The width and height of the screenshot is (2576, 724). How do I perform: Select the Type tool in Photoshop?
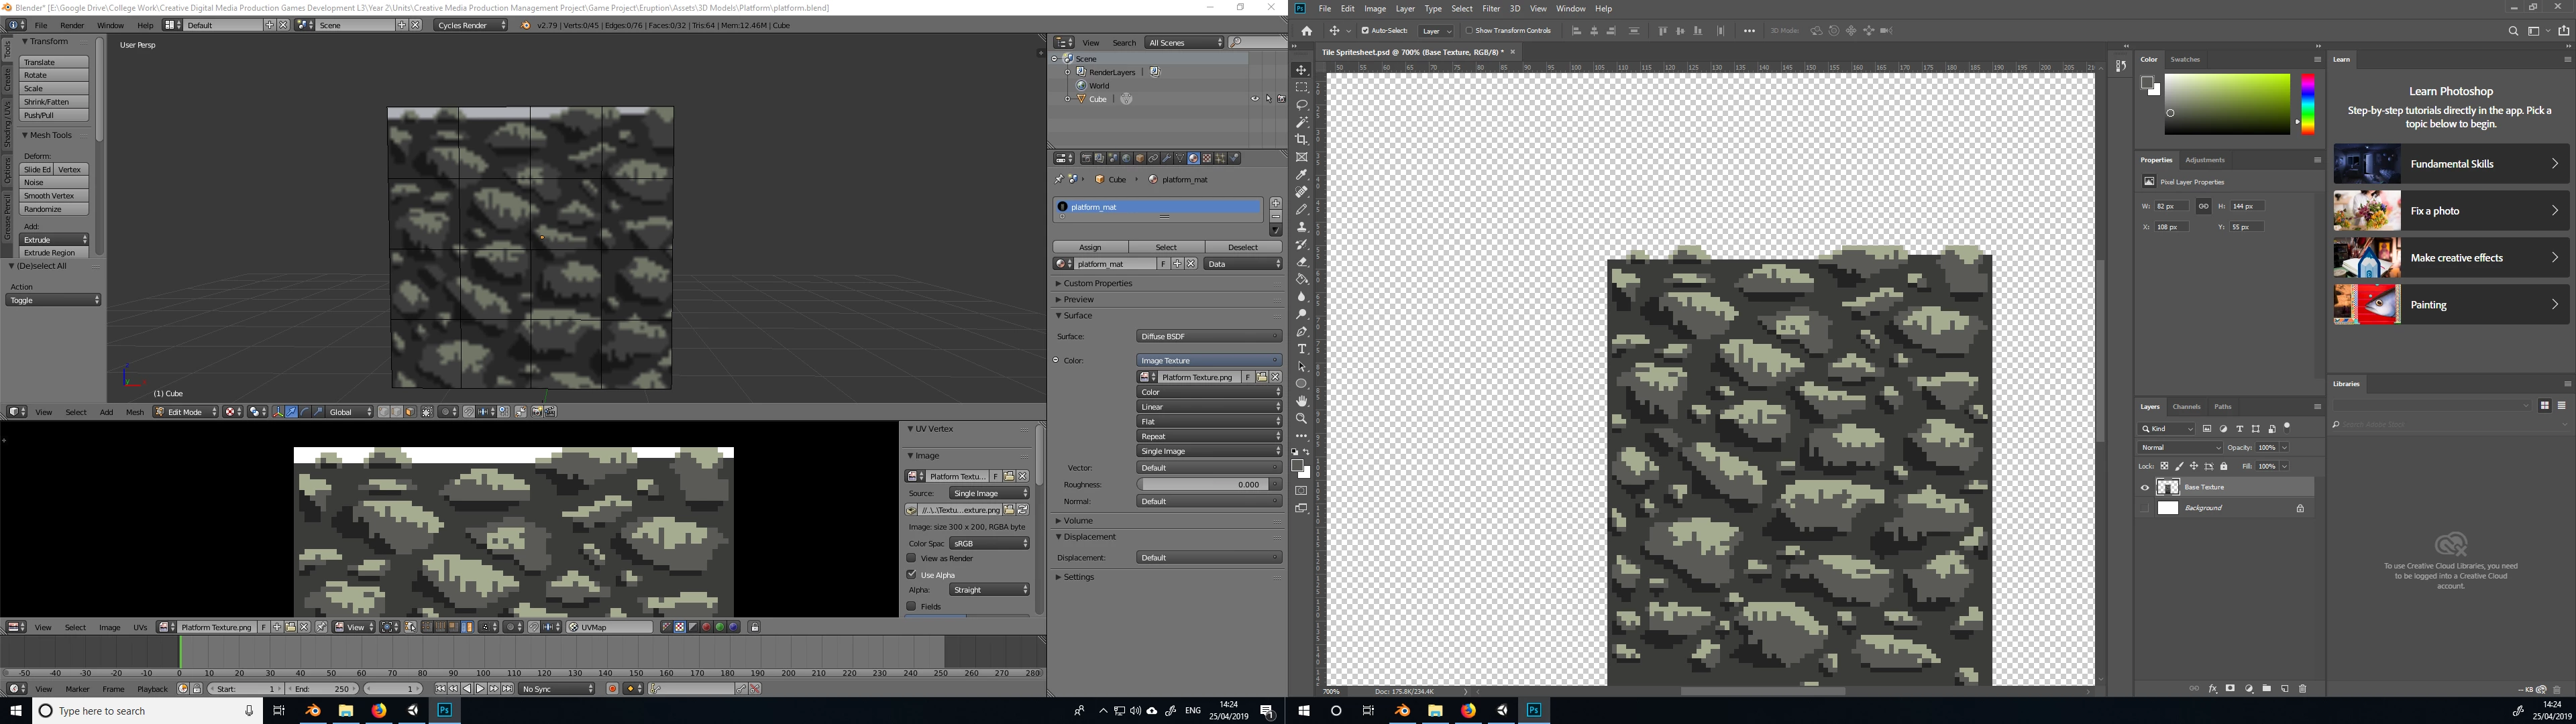1301,349
